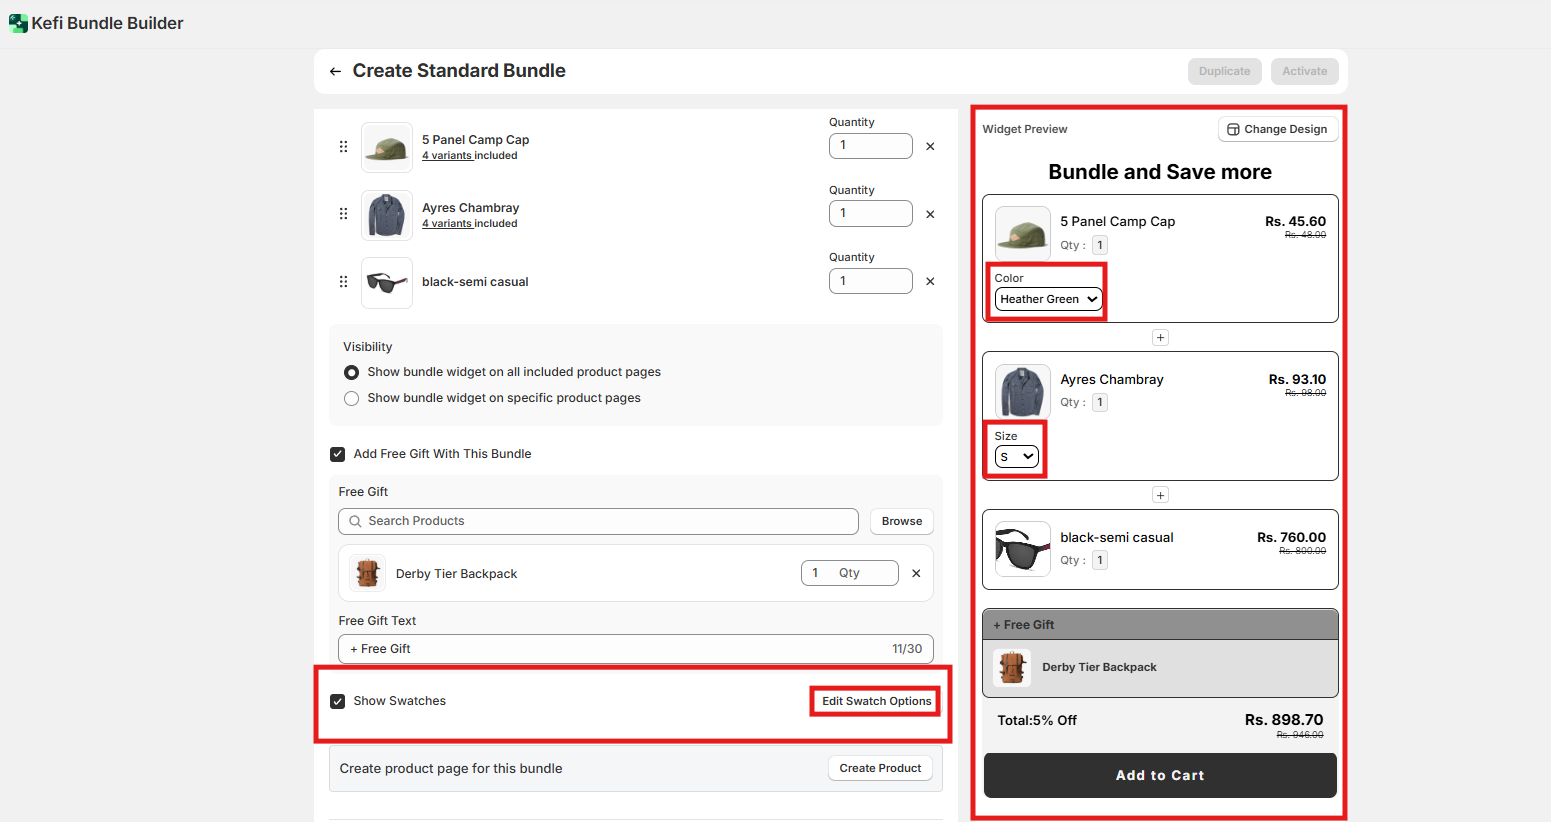Click the Edit Swatch Options button
1551x822 pixels.
pos(876,701)
